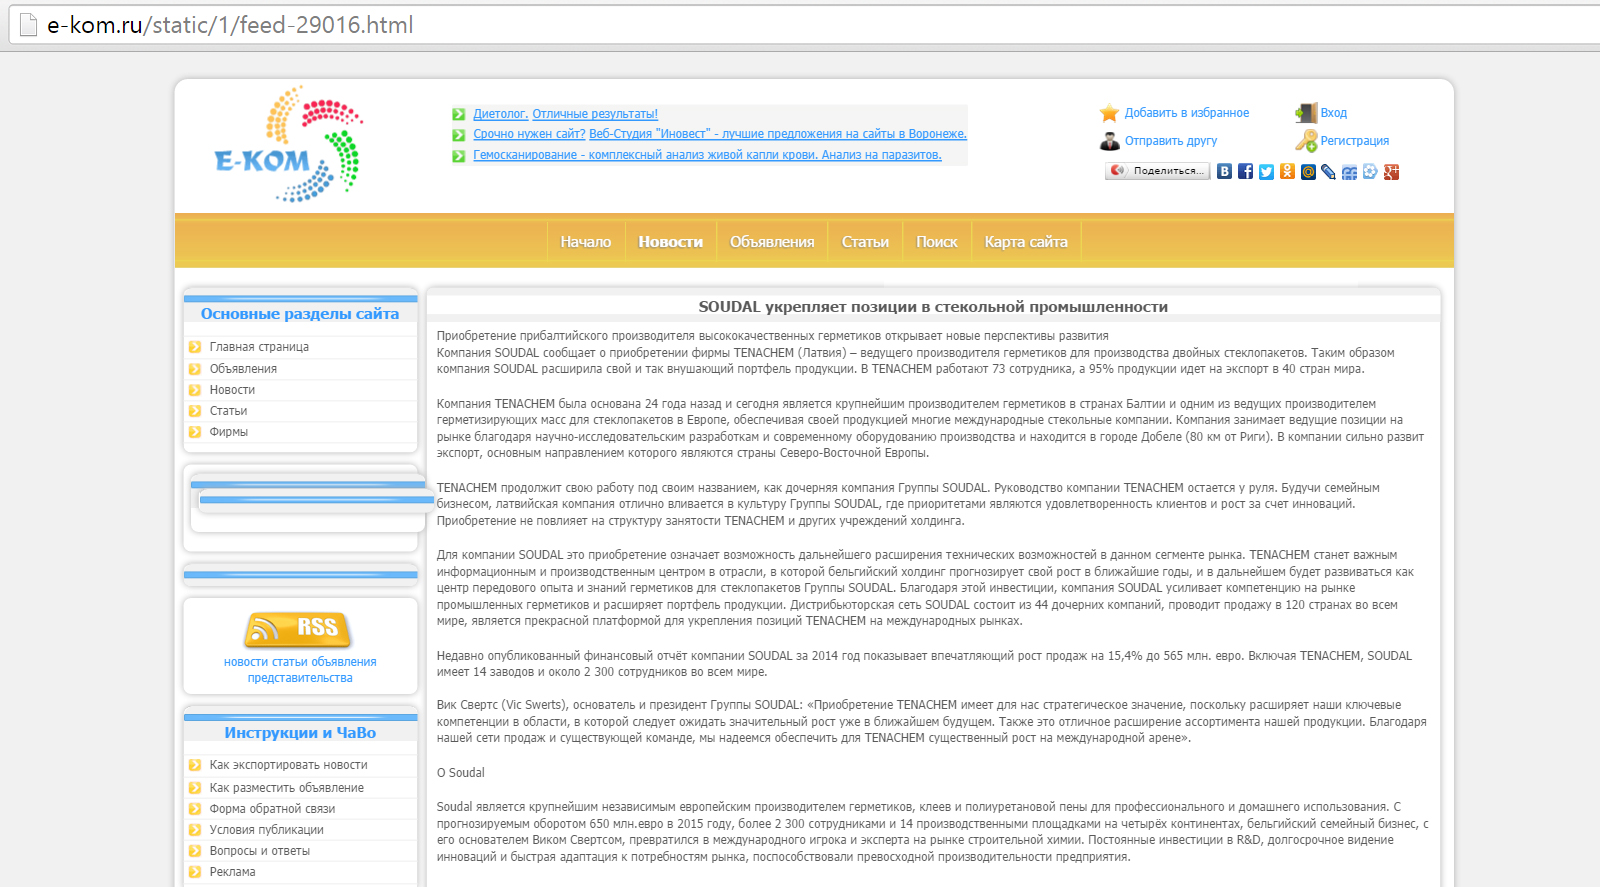1600x887 pixels.
Task: Click the Добавить в избранное link
Action: pos(1187,113)
